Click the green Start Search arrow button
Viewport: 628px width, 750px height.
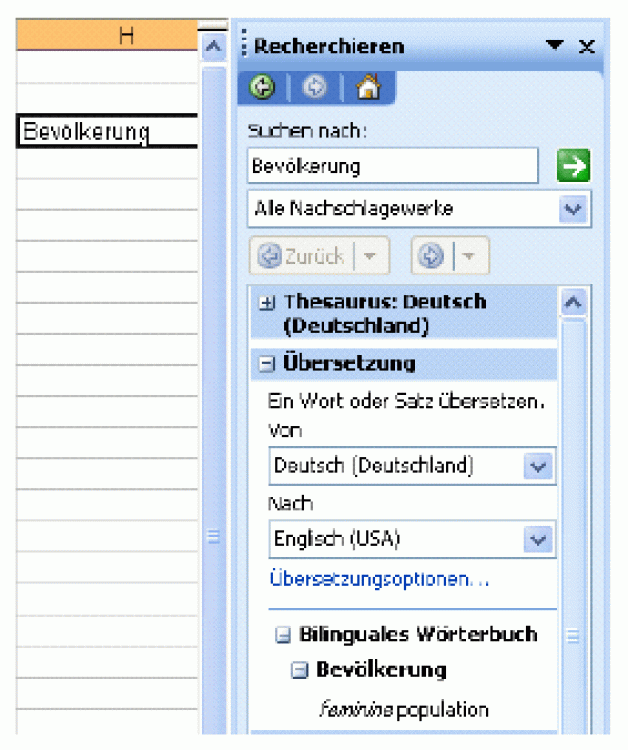574,166
